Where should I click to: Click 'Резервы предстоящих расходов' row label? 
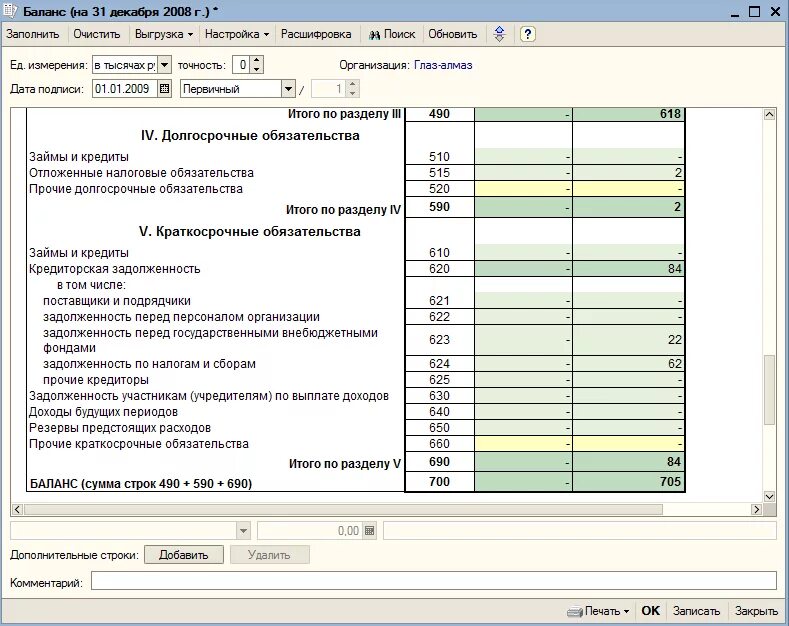coord(120,428)
